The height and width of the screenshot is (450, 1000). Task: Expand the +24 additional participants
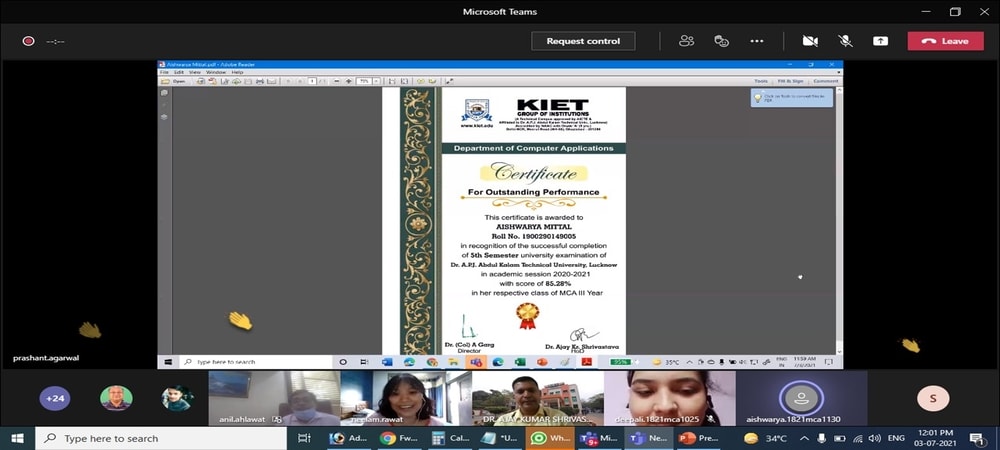pos(55,398)
